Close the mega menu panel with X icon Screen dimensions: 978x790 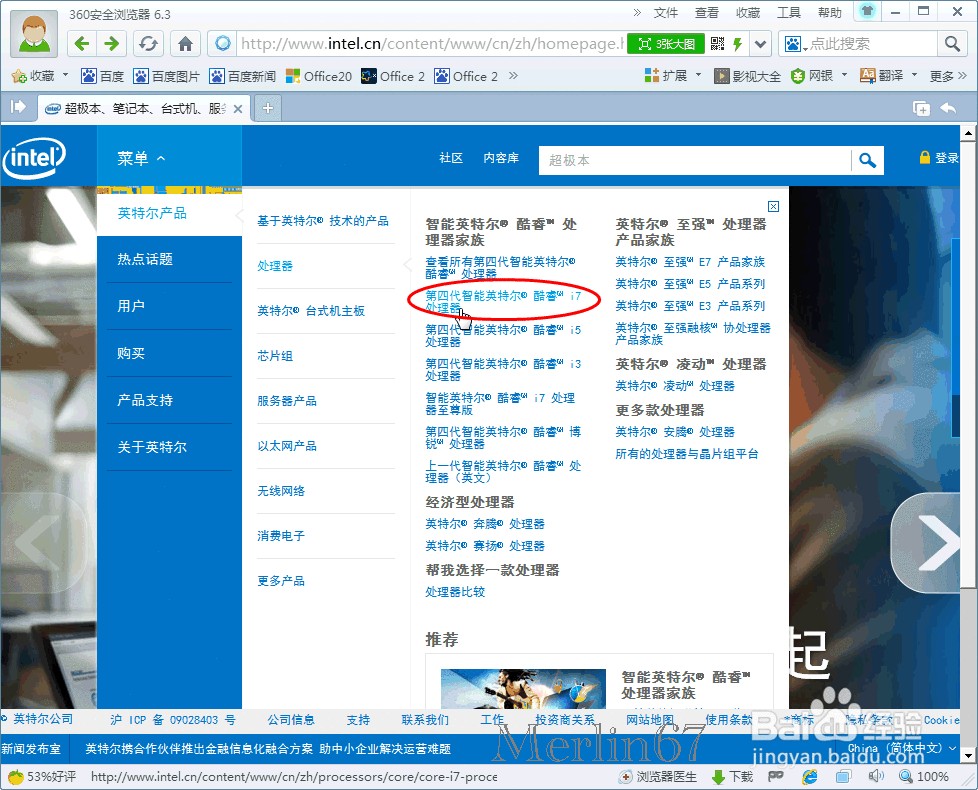click(773, 206)
